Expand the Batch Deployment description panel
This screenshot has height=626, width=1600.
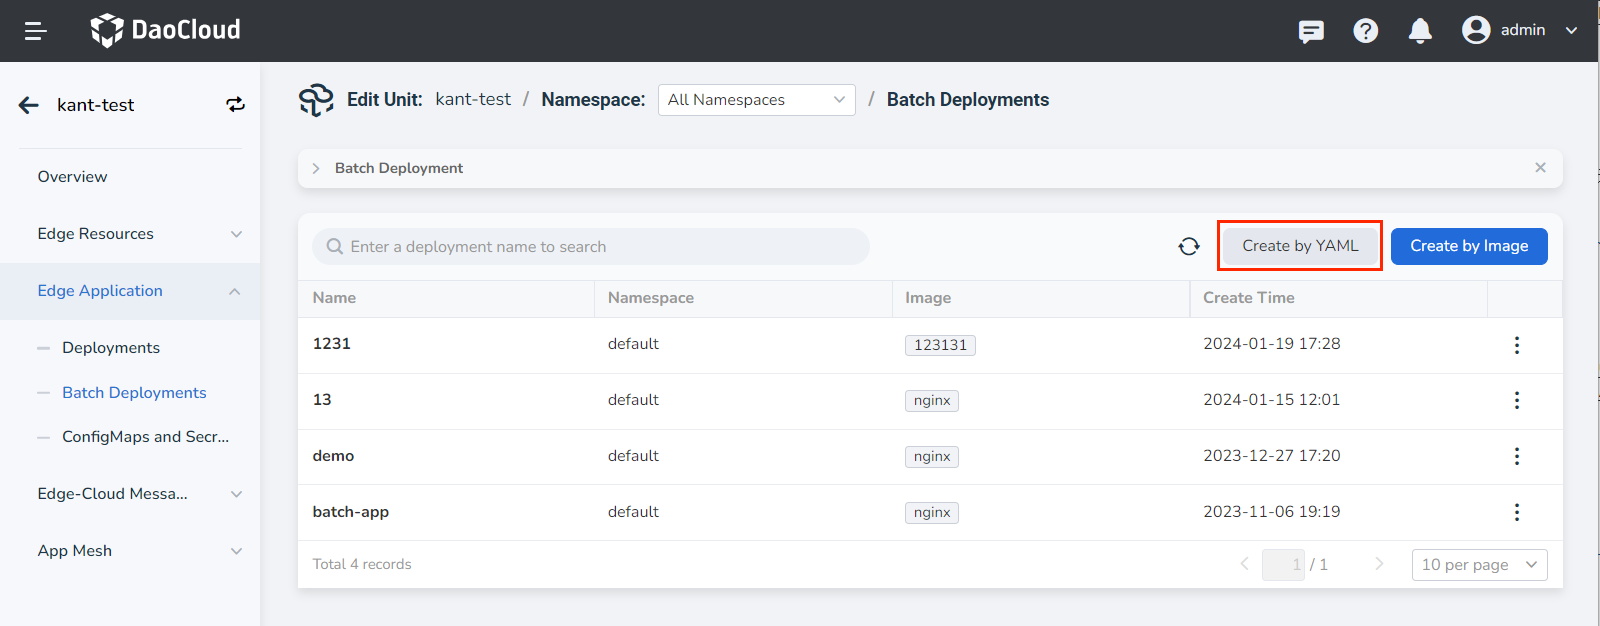[x=316, y=168]
